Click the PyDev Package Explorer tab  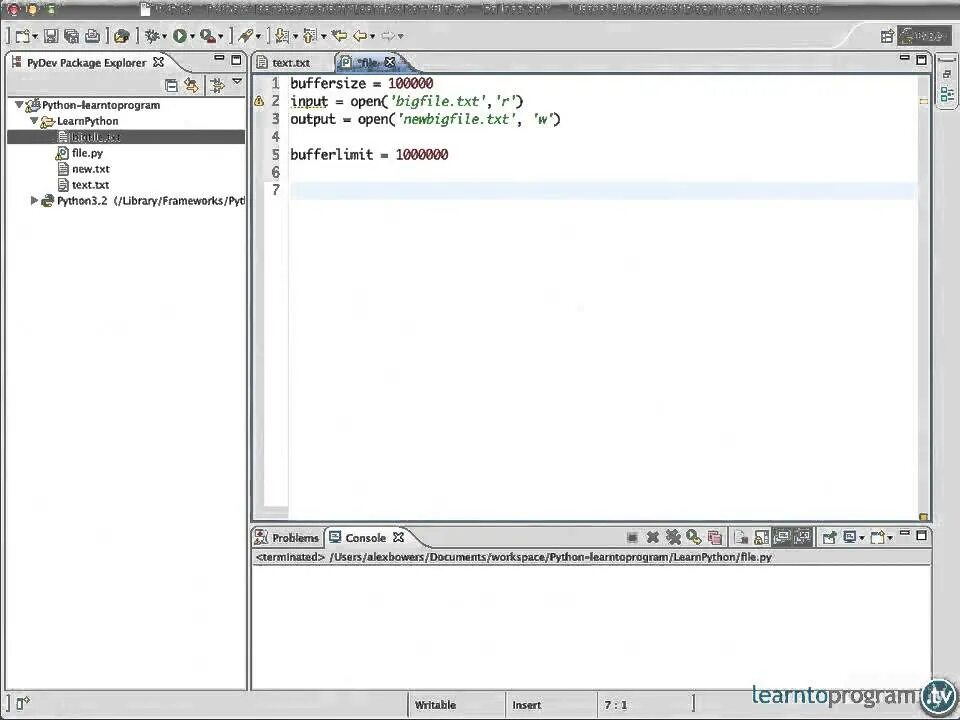click(x=86, y=62)
